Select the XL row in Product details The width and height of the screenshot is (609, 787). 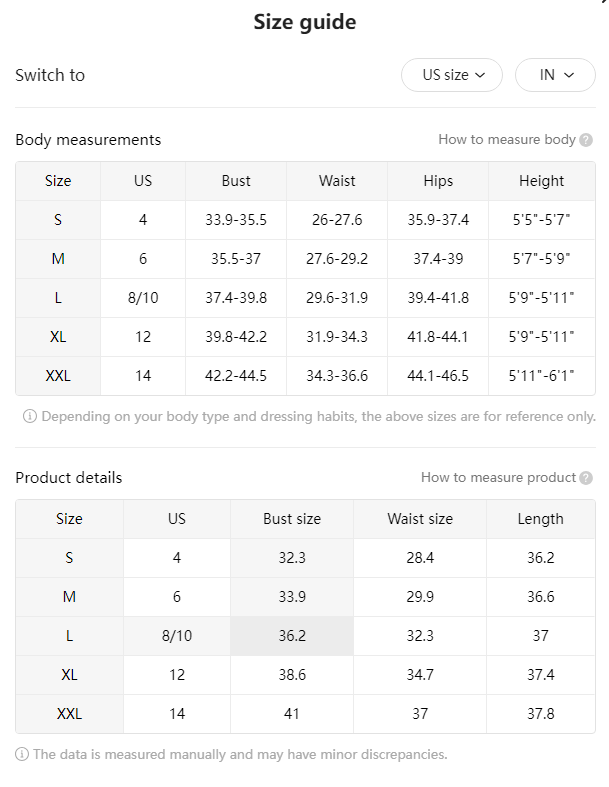tap(305, 675)
